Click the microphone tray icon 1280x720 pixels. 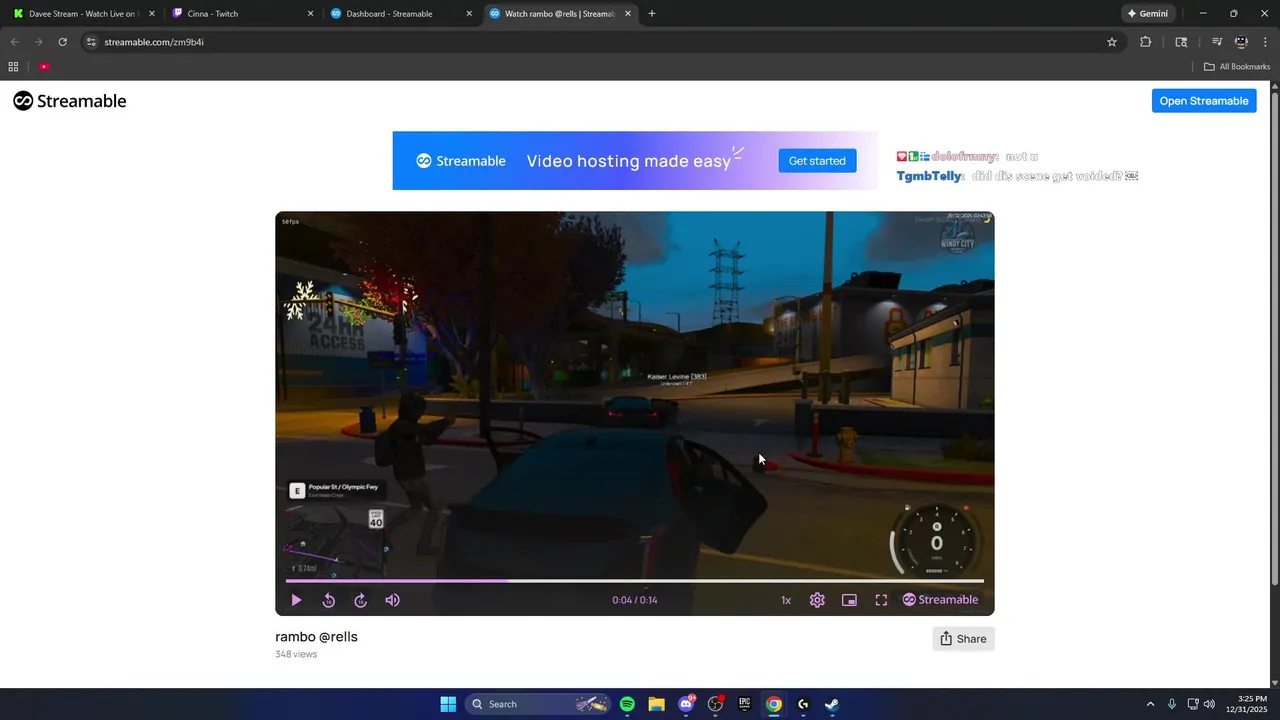1171,704
